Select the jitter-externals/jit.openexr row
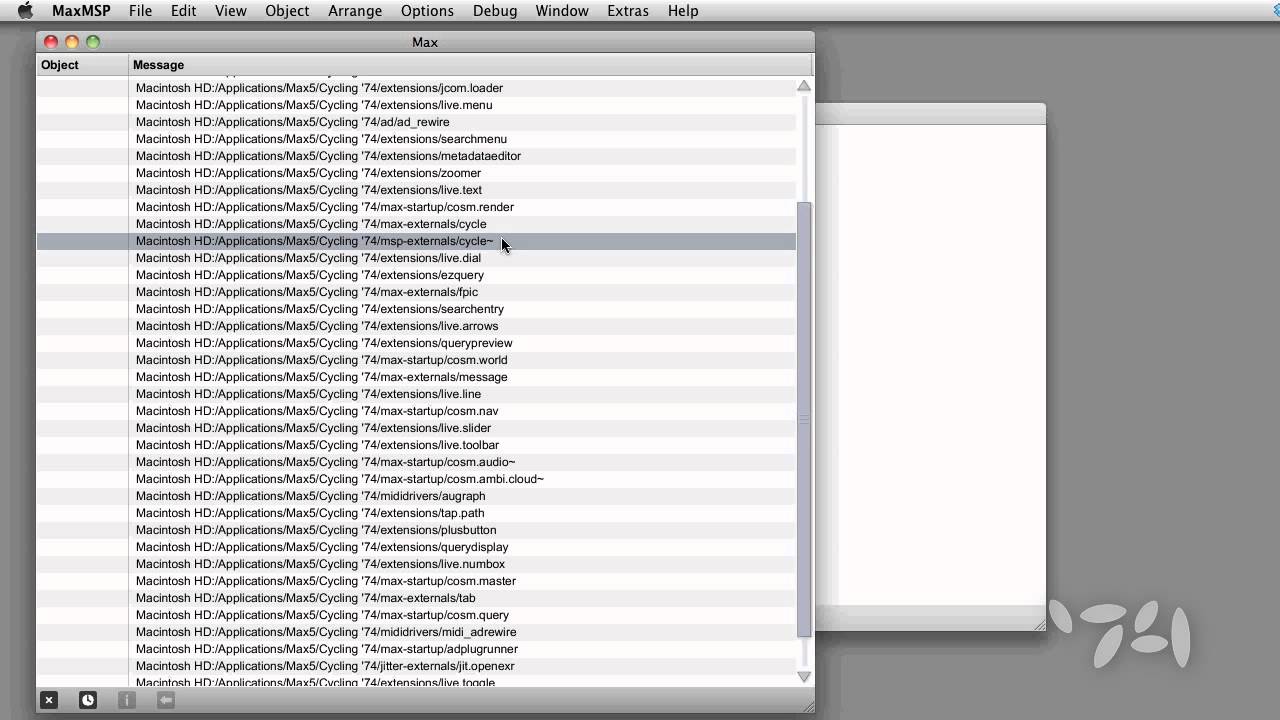 [x=416, y=666]
